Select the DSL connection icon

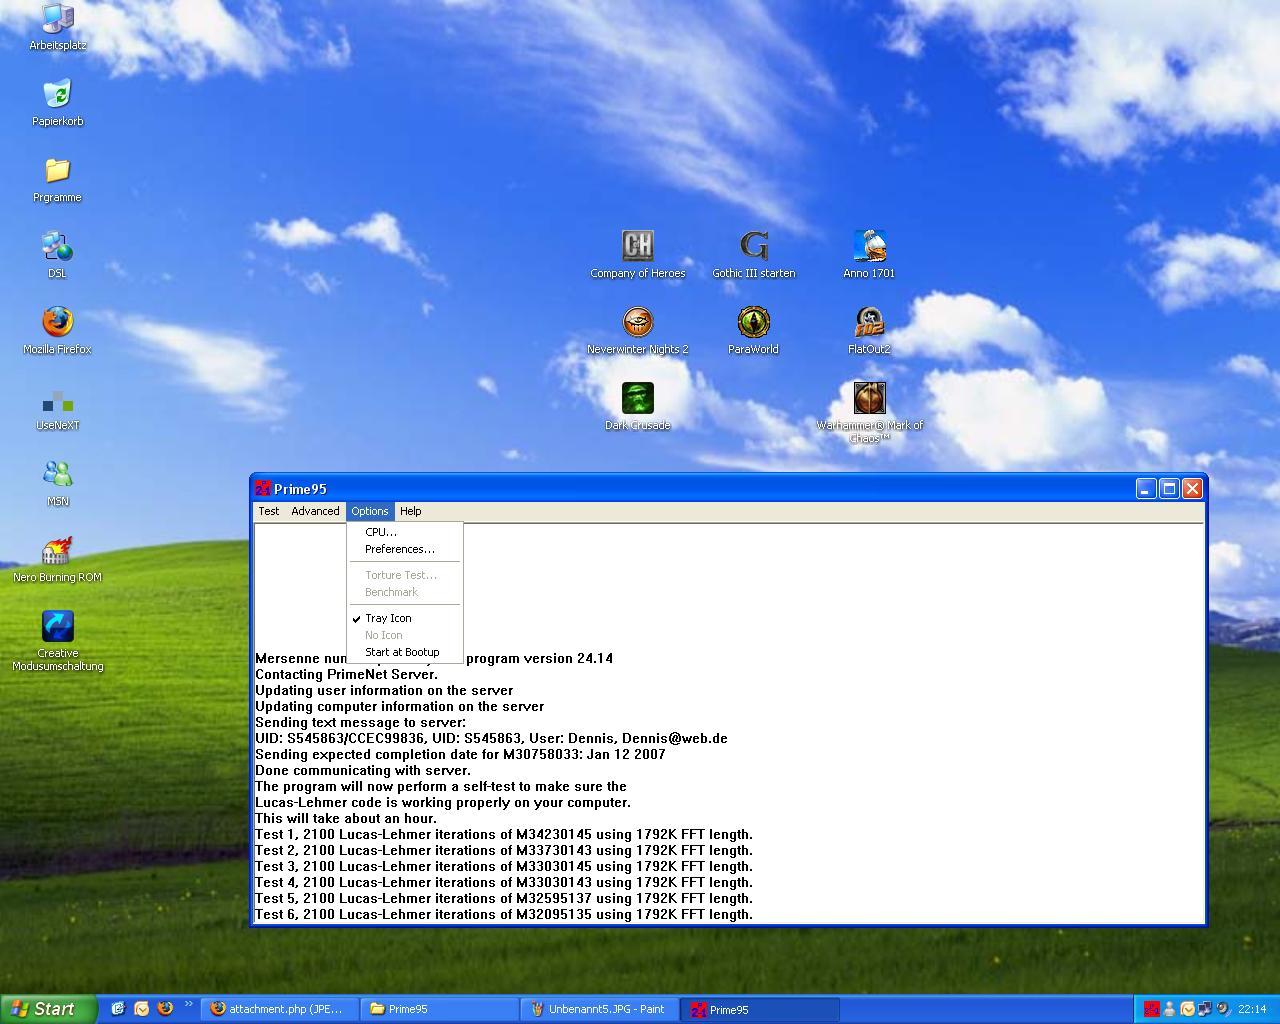[x=57, y=255]
